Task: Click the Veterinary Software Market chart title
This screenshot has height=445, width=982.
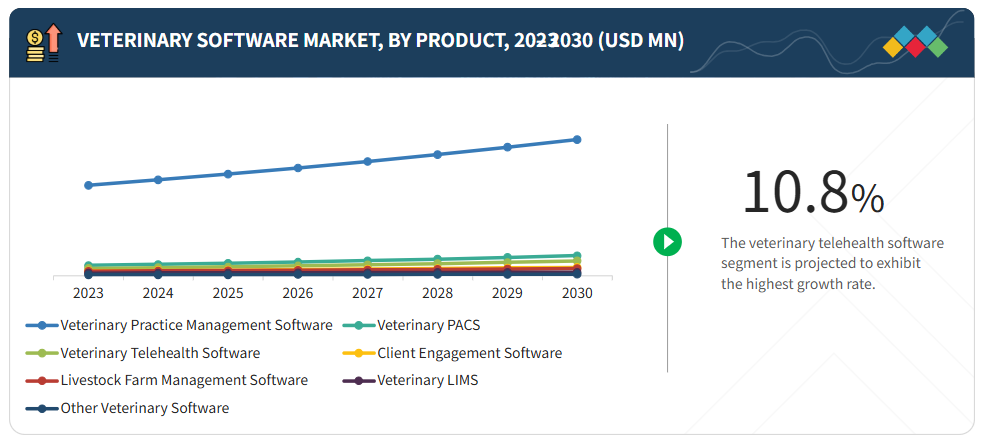Action: point(380,40)
